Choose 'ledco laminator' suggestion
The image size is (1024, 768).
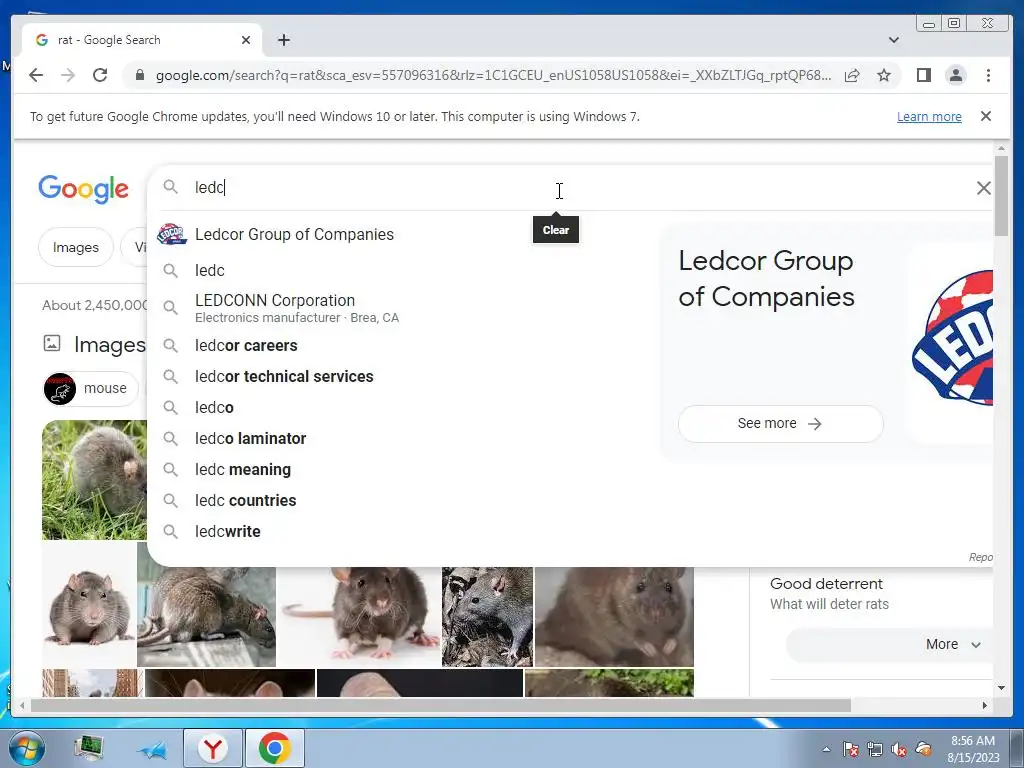[402, 438]
